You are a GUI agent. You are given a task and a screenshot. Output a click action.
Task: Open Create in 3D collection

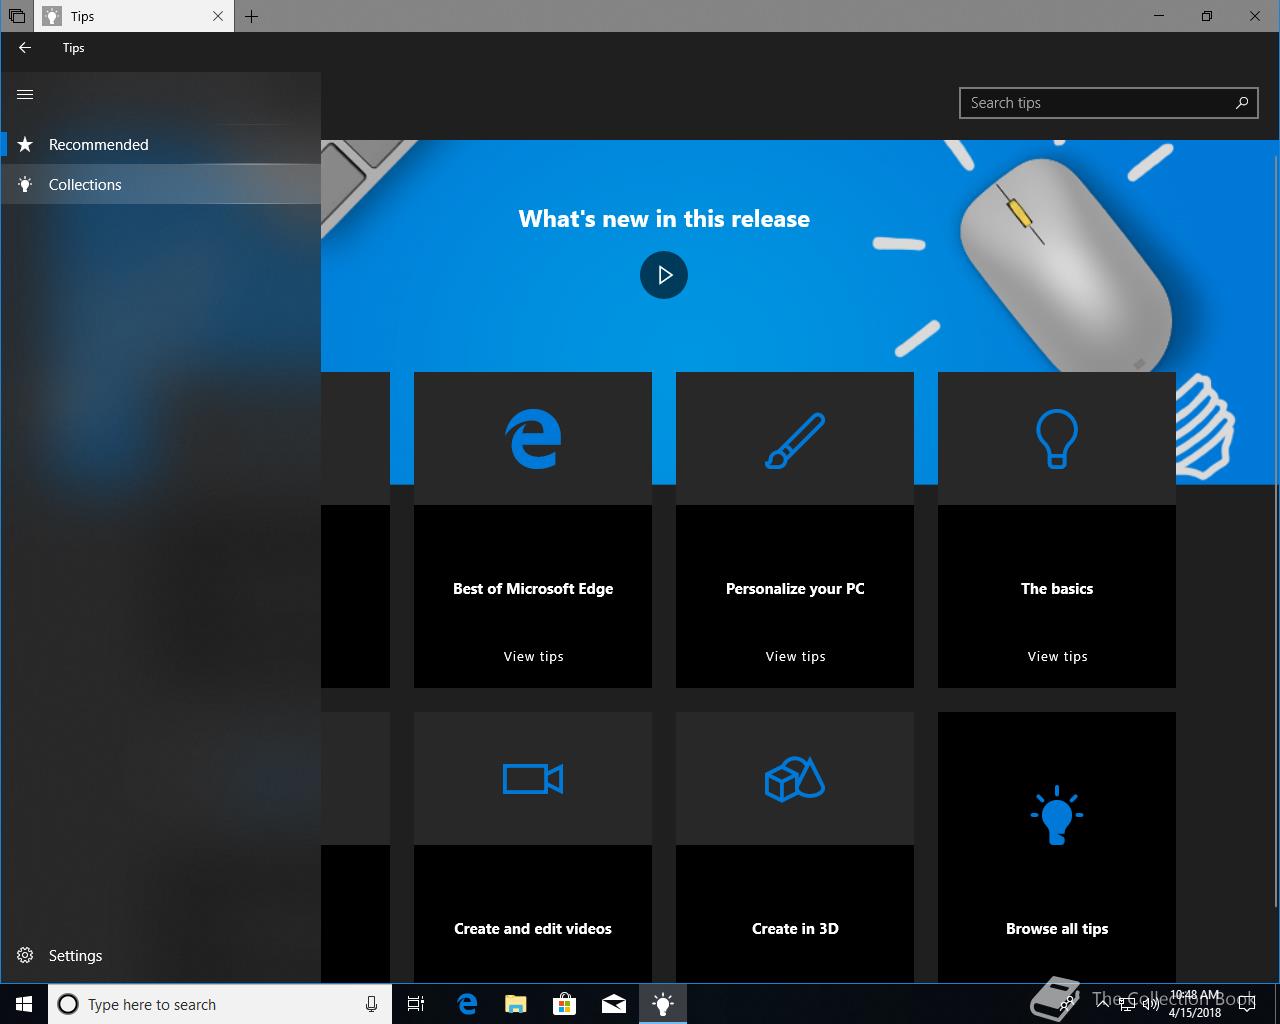795,928
